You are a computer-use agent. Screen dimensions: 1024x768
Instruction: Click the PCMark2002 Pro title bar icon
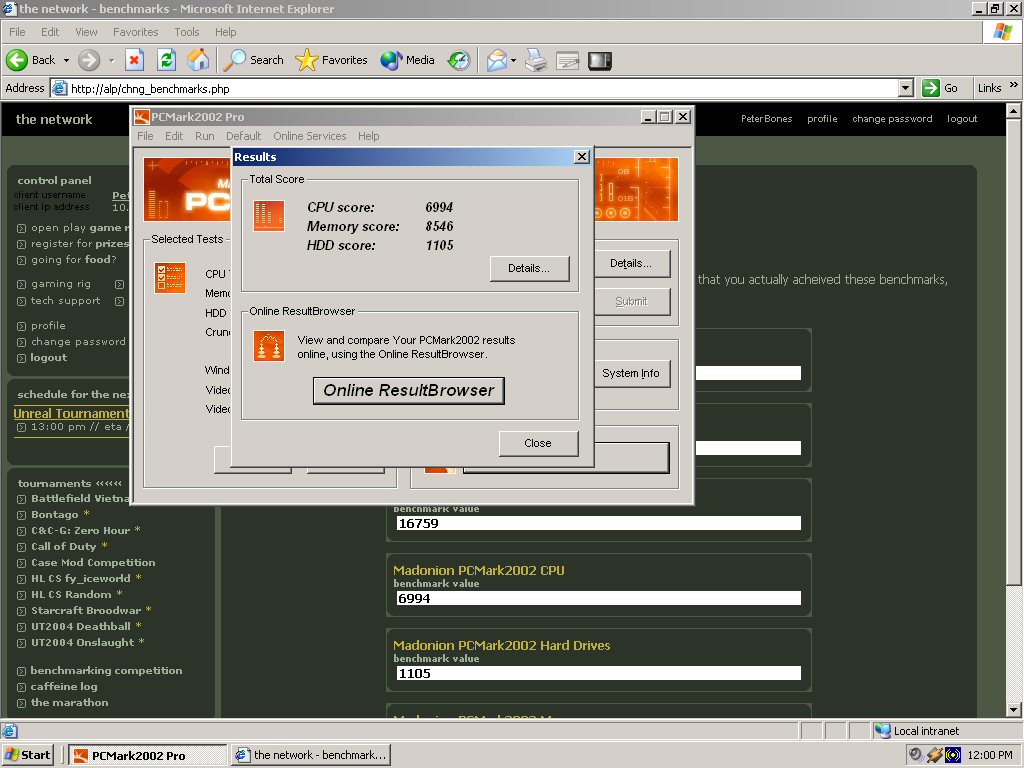pyautogui.click(x=142, y=117)
